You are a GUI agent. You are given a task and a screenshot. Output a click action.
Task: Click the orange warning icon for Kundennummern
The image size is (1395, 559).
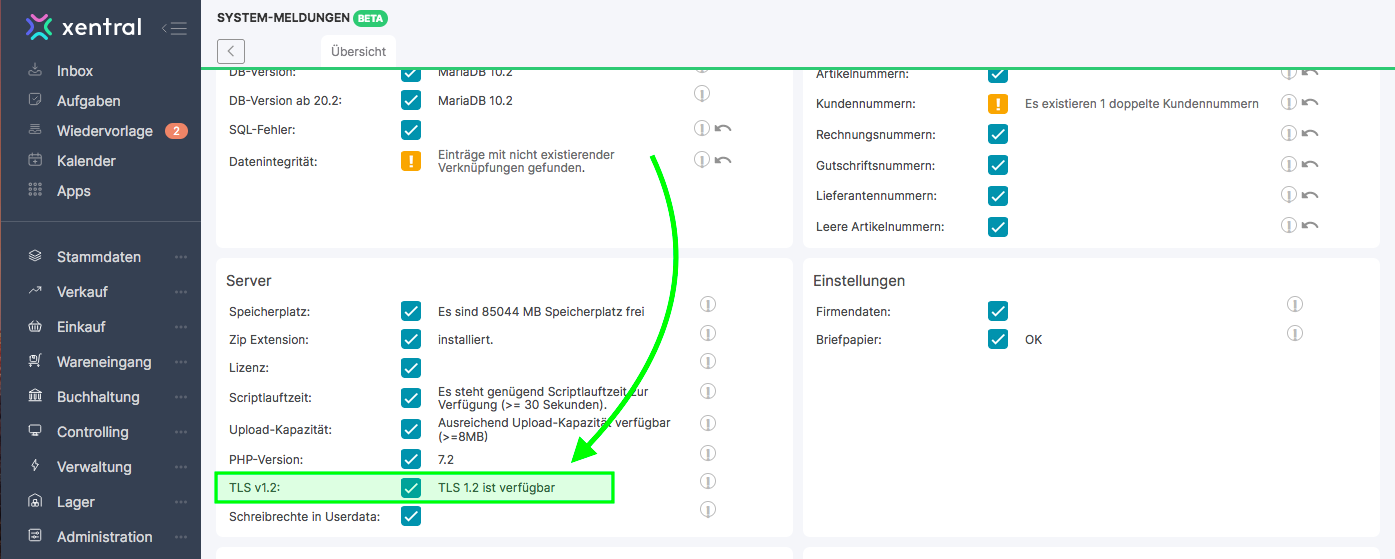point(998,103)
